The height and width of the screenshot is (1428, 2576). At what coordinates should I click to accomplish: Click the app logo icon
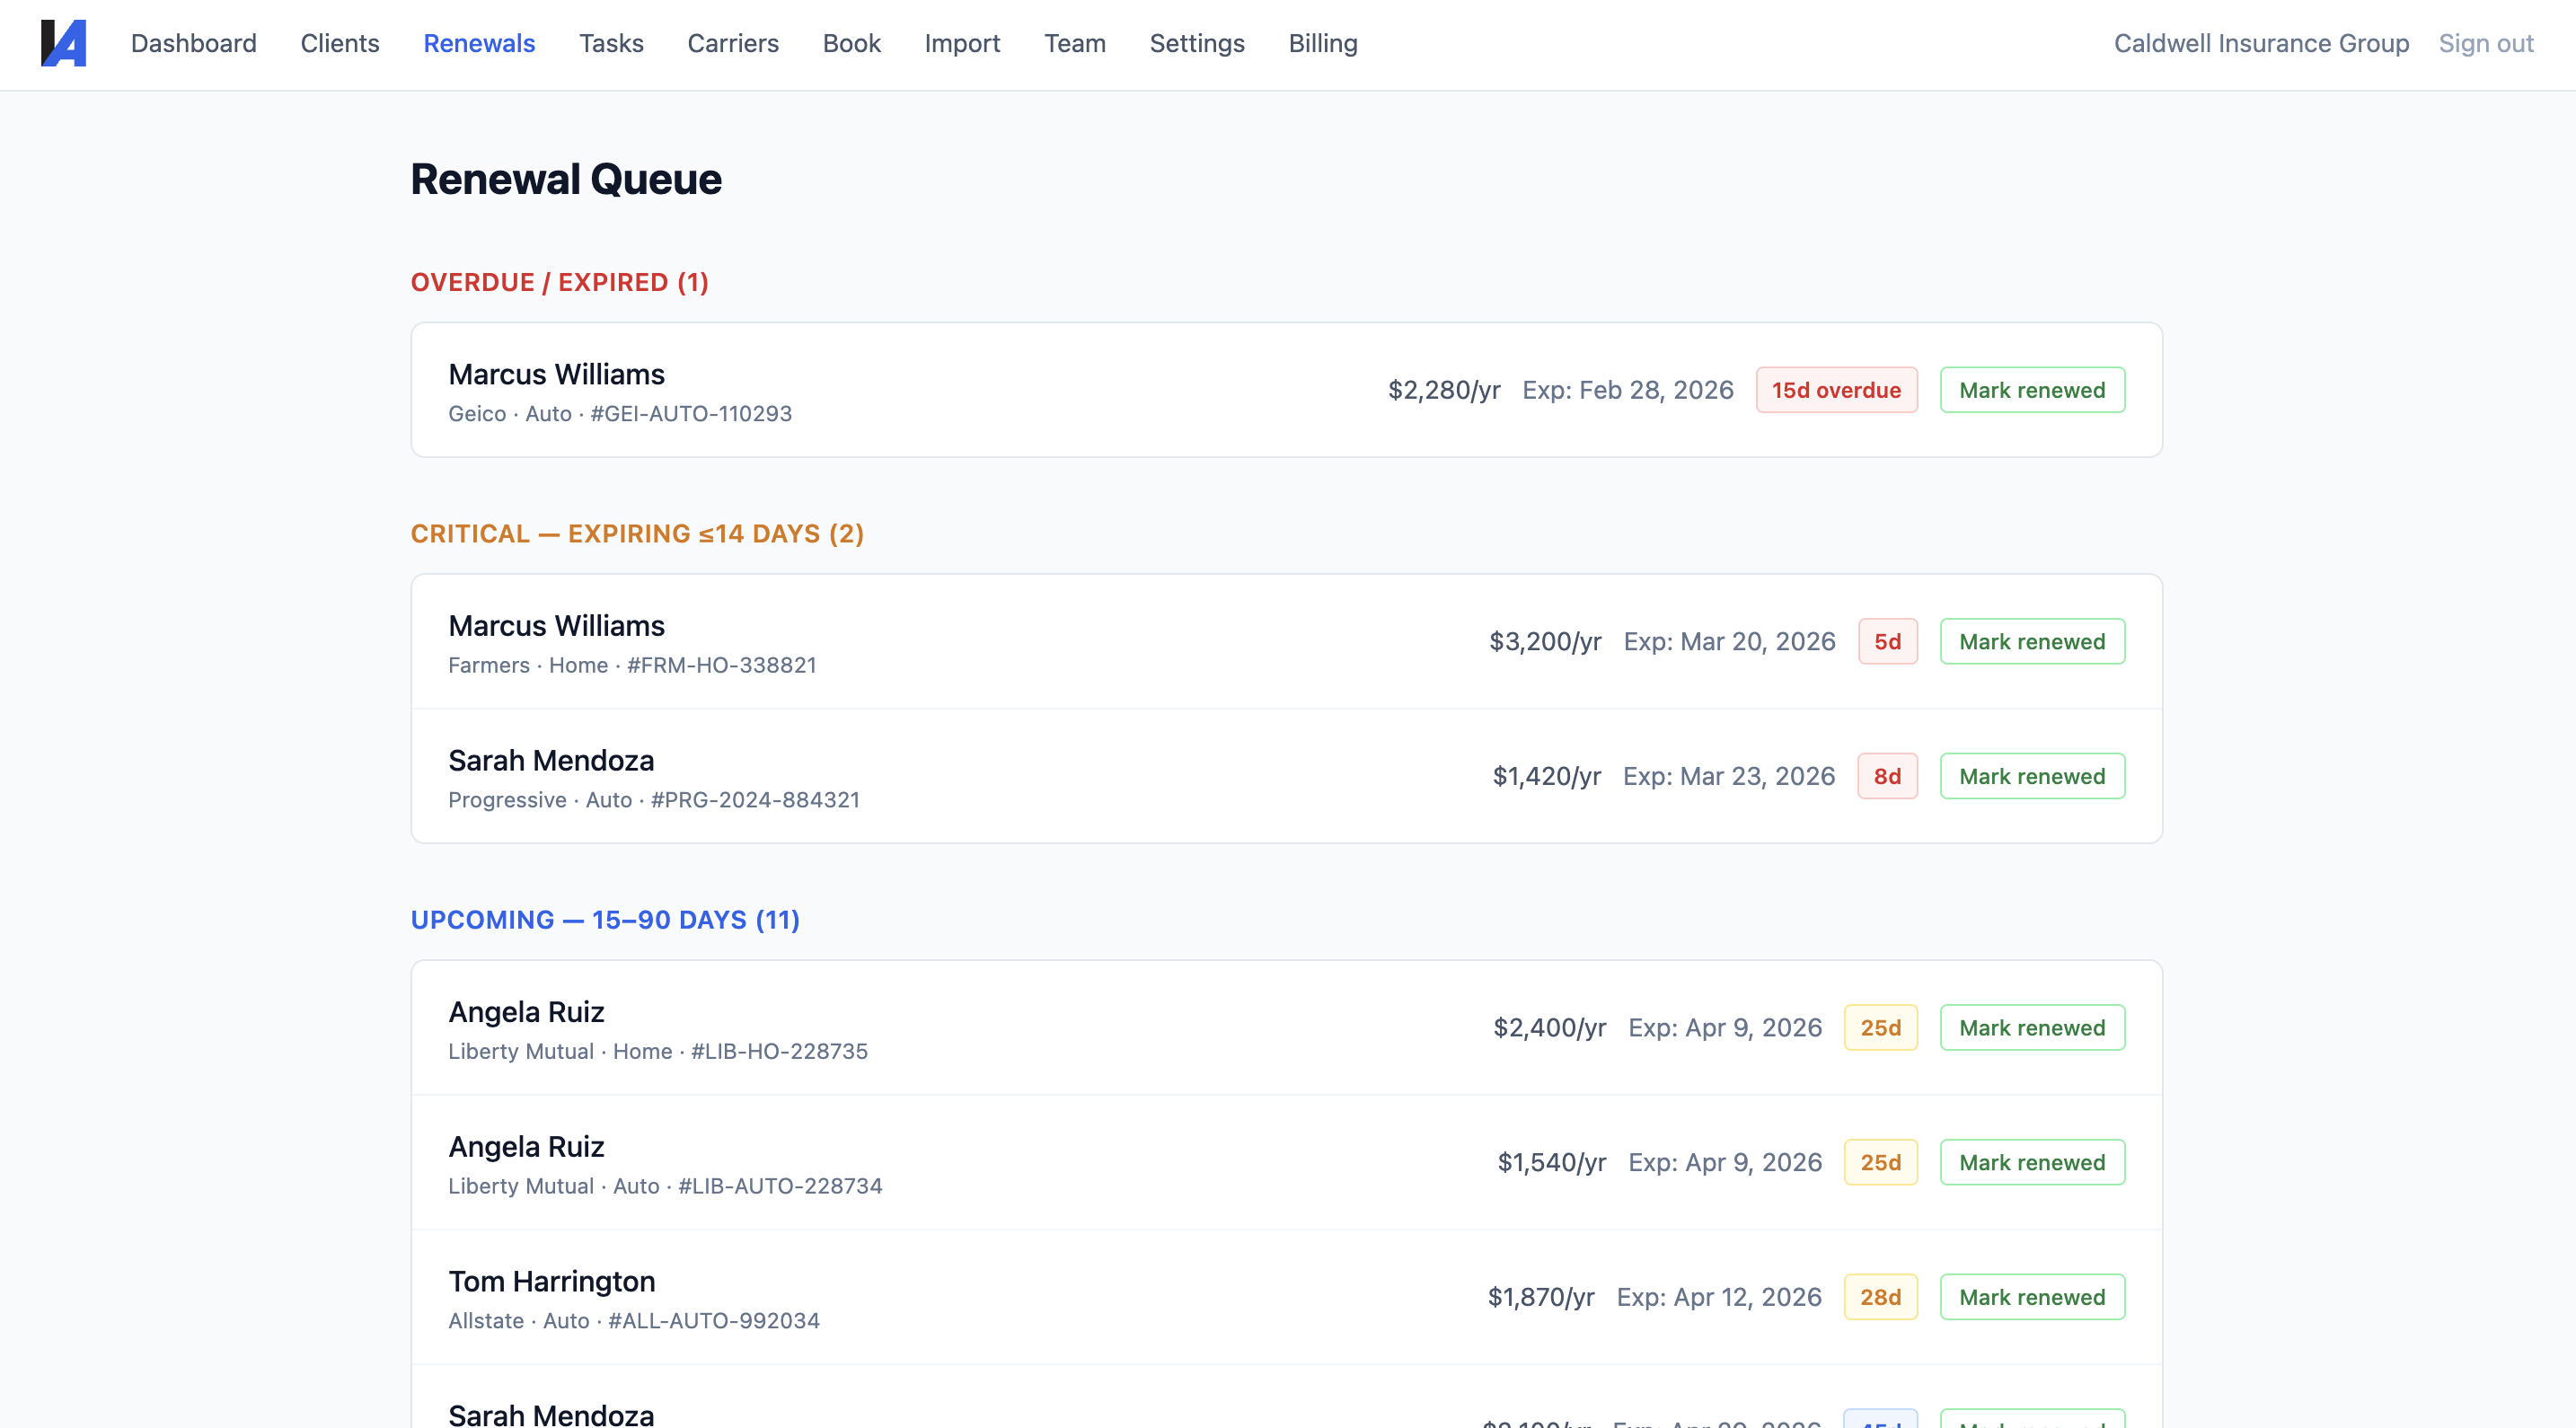[x=63, y=43]
